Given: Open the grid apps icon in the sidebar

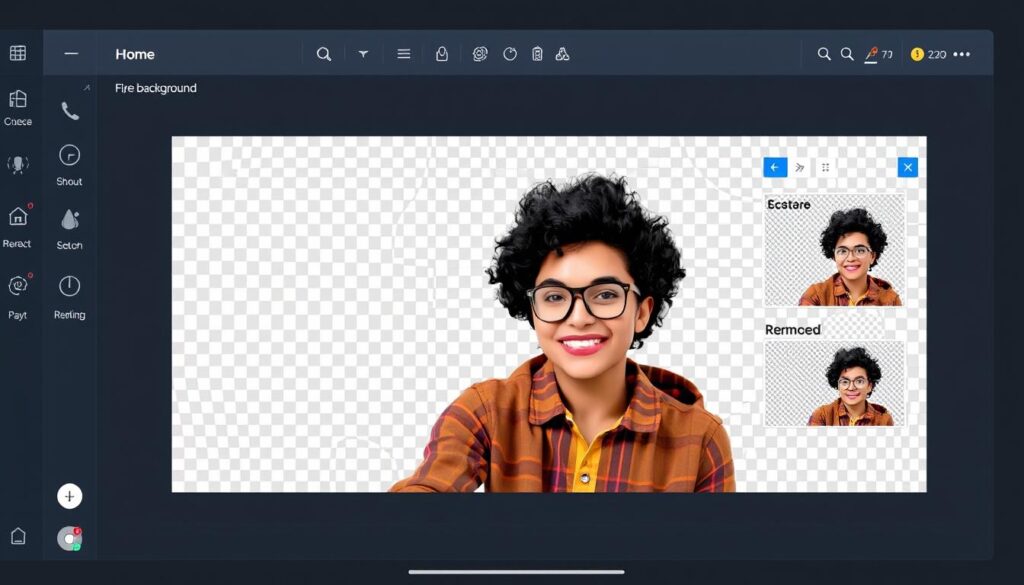Looking at the screenshot, I should [x=18, y=53].
